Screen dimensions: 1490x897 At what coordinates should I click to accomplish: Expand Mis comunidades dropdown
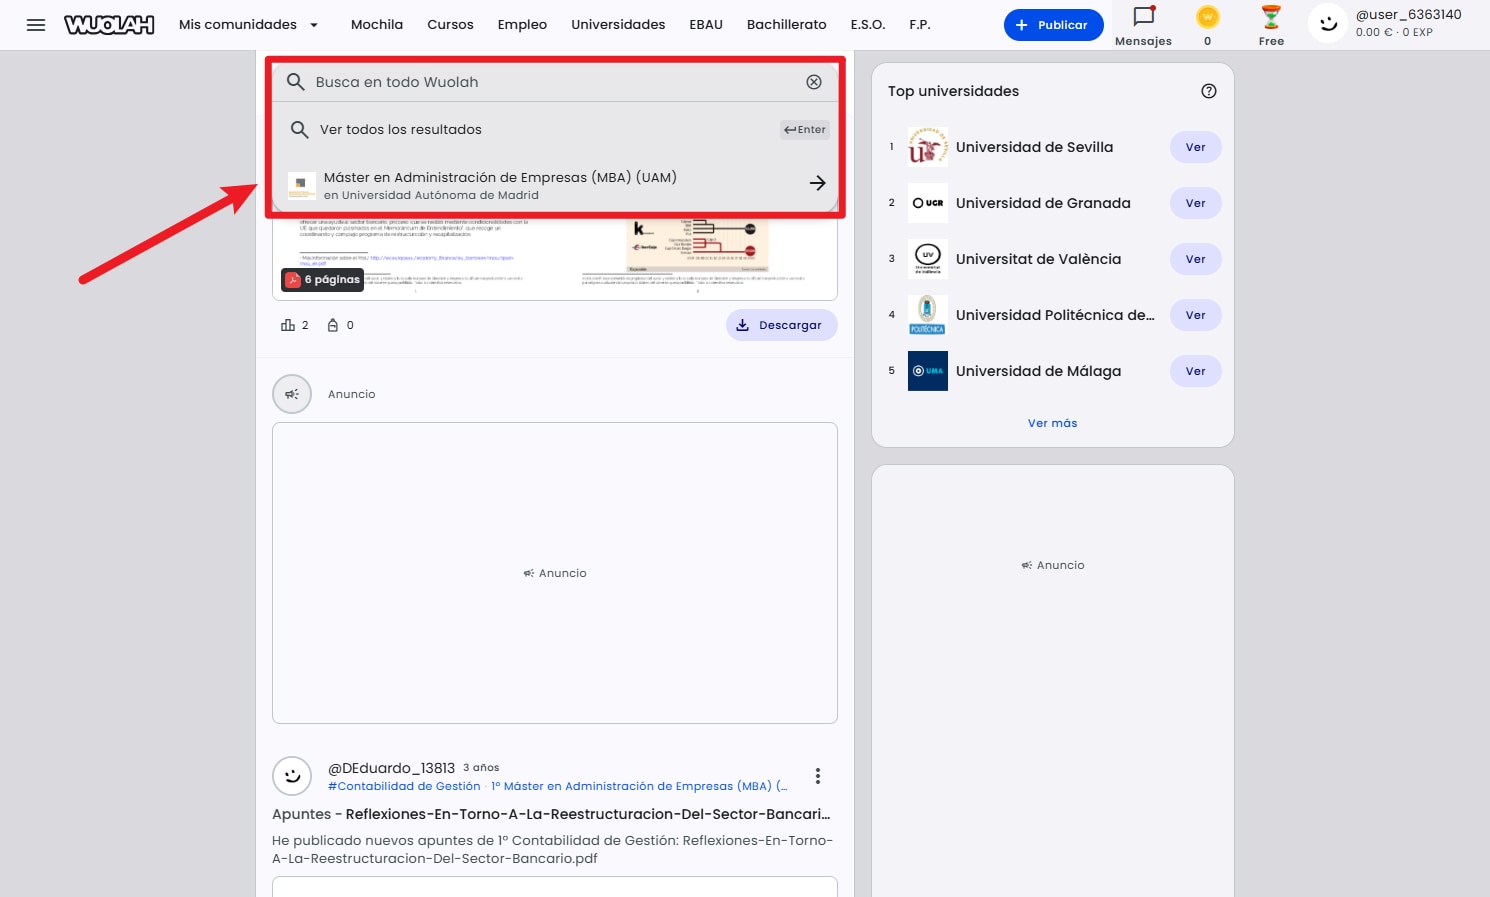pos(248,25)
